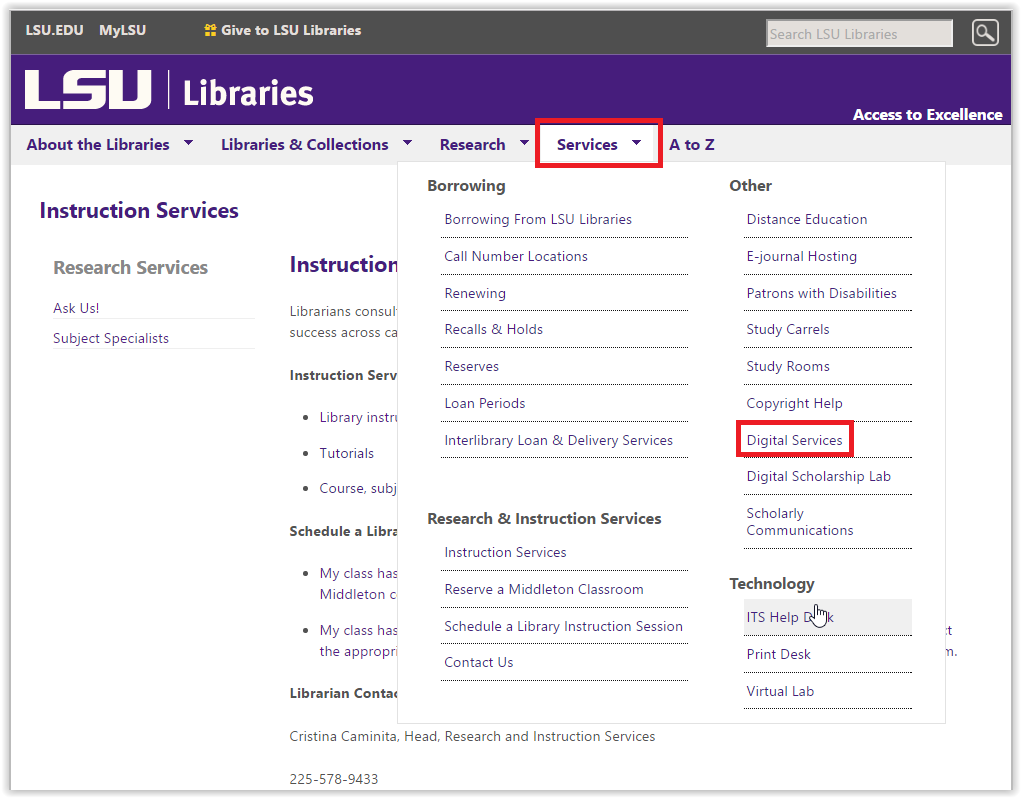This screenshot has width=1021, height=798.
Task: Click the phone number 225-578-9433
Action: 333,779
